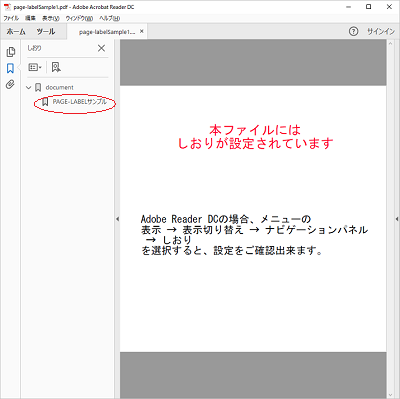Screen dimensions: 400x399
Task: Click the help question mark icon
Action: click(353, 31)
